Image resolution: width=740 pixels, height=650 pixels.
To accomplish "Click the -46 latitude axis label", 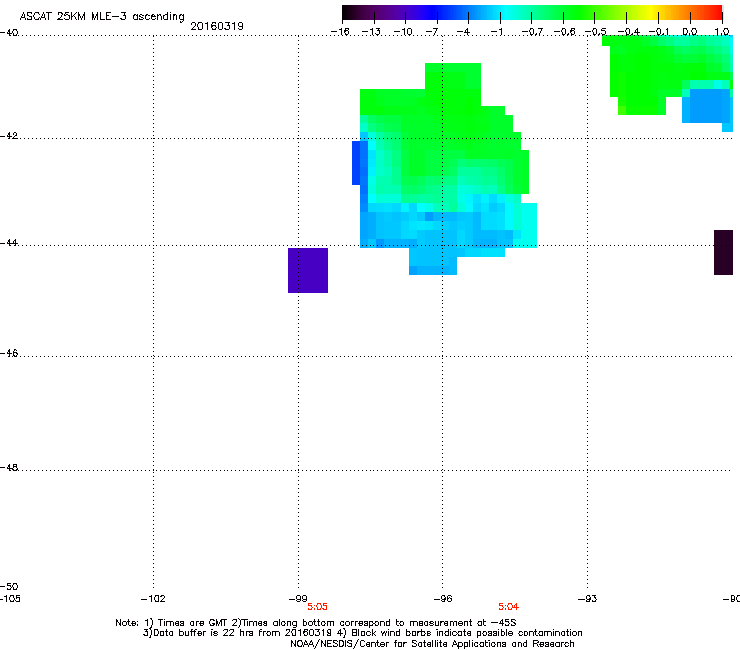I will click(9, 353).
